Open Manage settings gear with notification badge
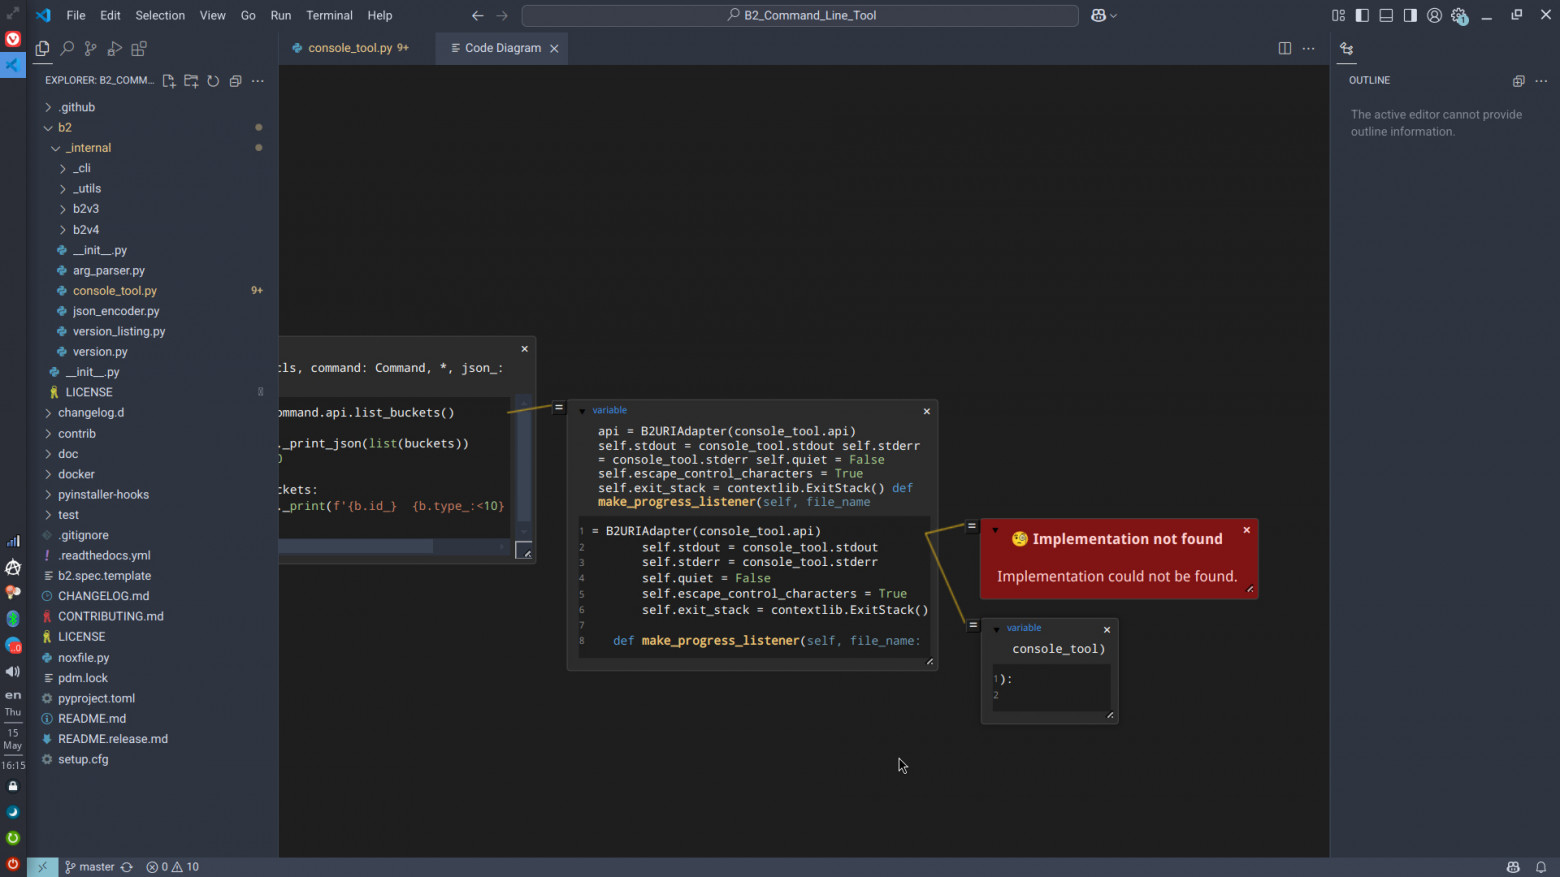Viewport: 1560px width, 877px height. point(1459,15)
